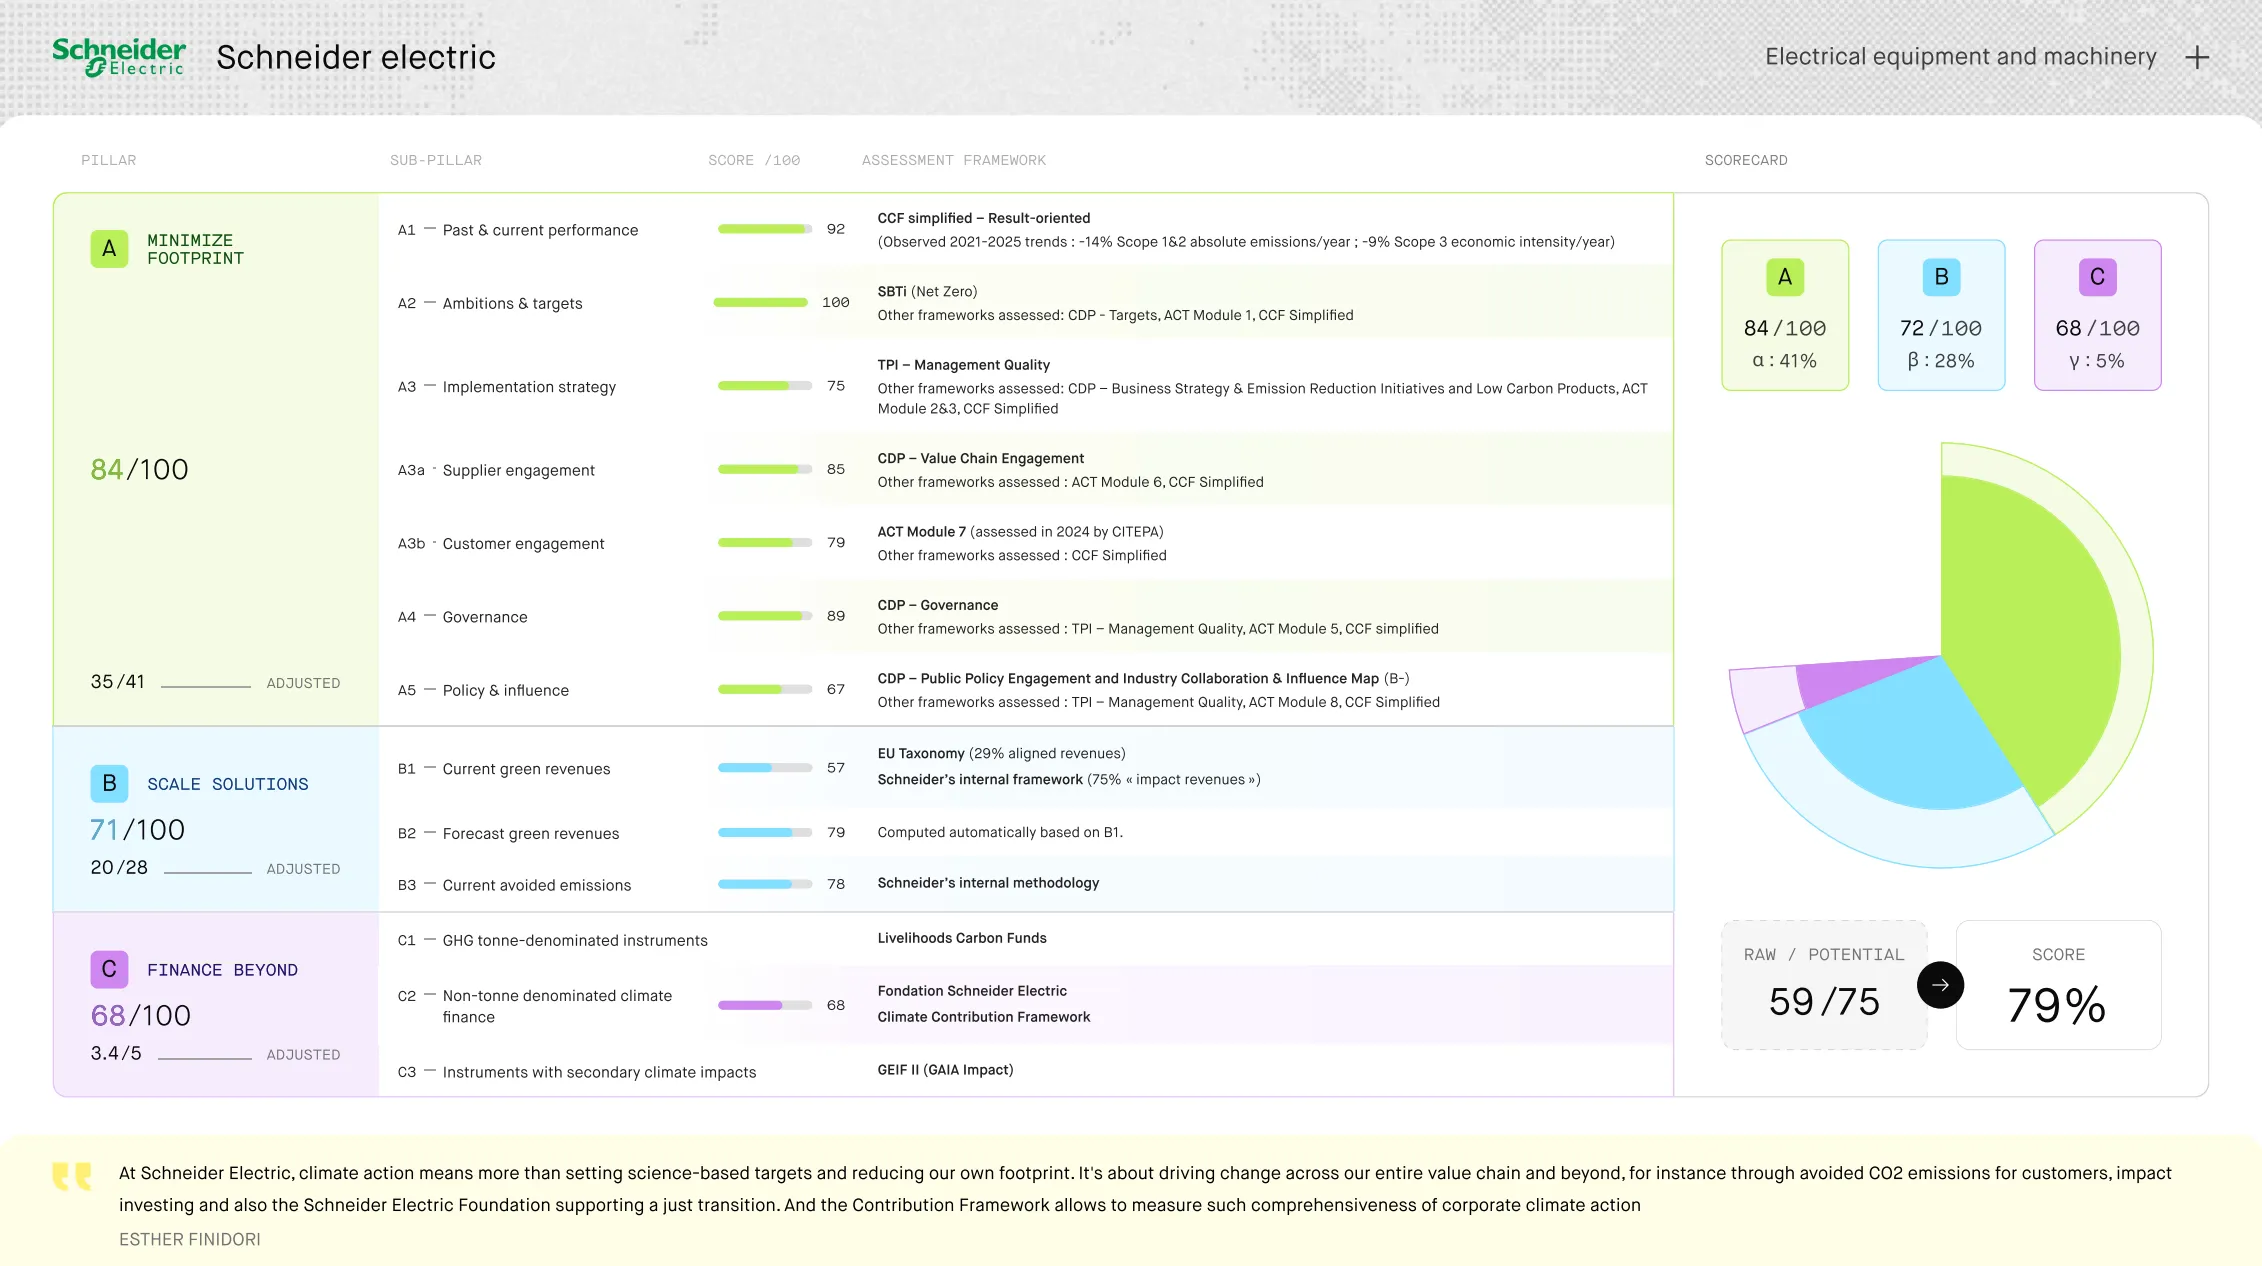The height and width of the screenshot is (1266, 2262).
Task: Open the Livelihoods Carbon Funds framework
Action: [962, 938]
